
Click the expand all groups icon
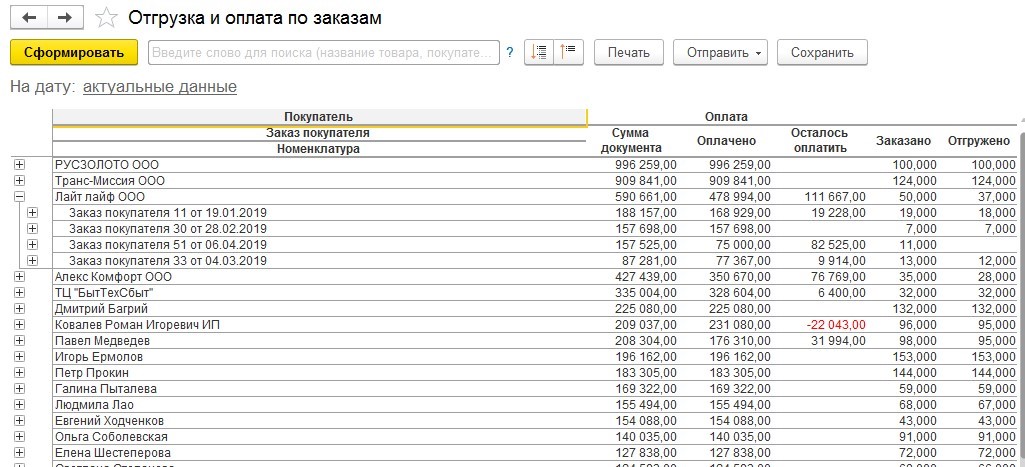pyautogui.click(x=540, y=52)
